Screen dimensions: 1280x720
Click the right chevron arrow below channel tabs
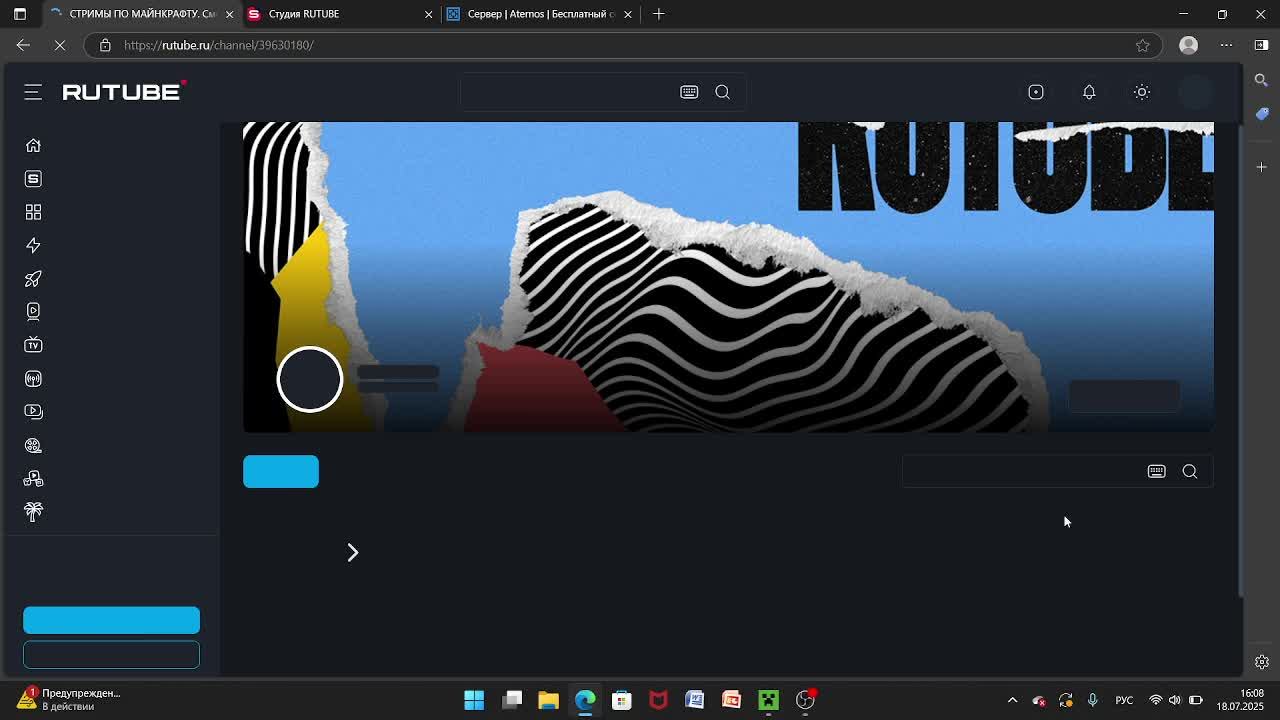tap(352, 553)
